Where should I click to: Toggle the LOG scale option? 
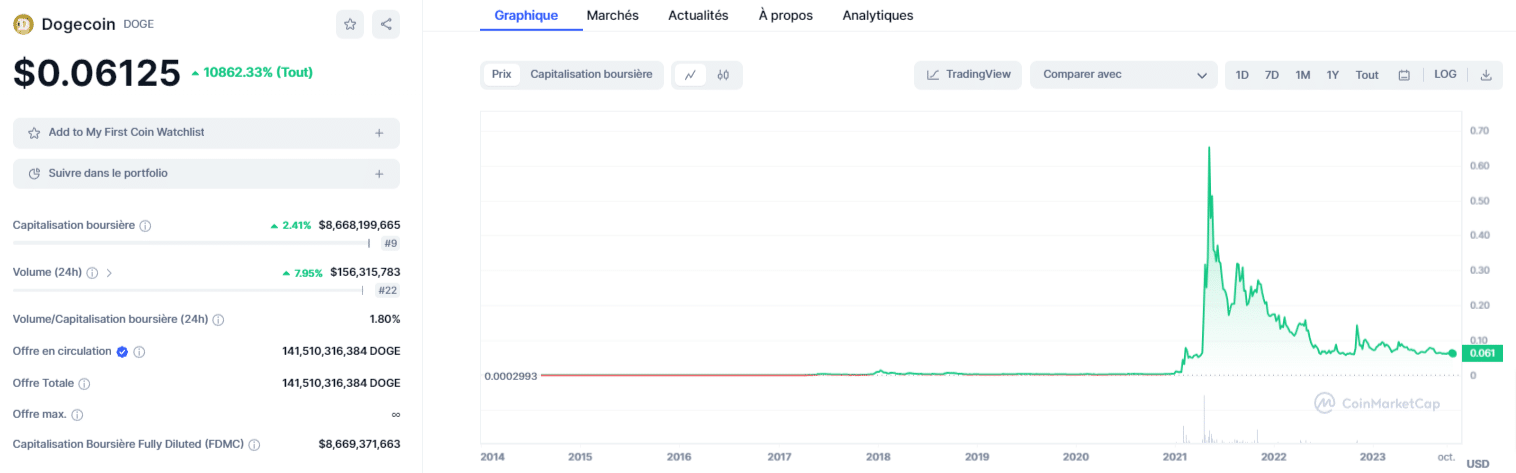point(1445,75)
